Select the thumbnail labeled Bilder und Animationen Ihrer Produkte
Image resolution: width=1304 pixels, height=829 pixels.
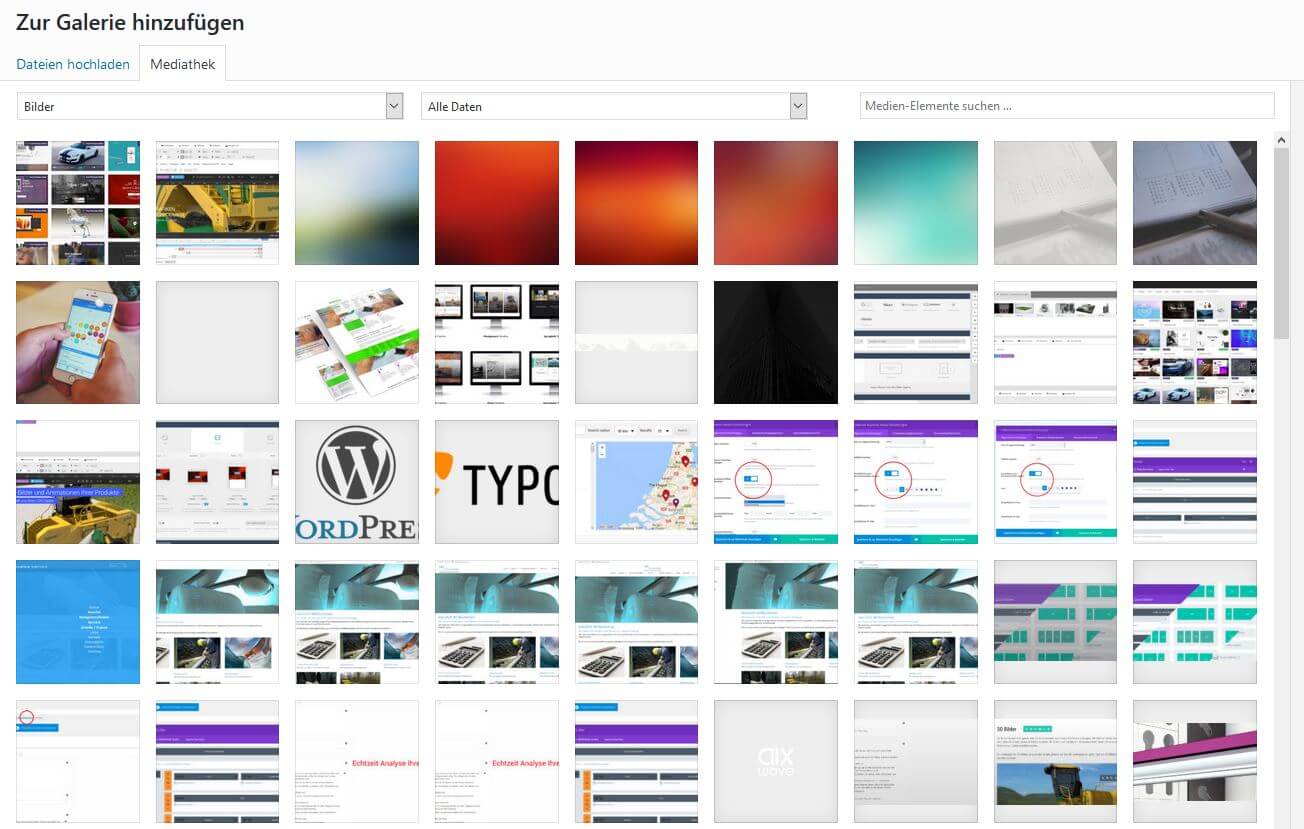(78, 482)
